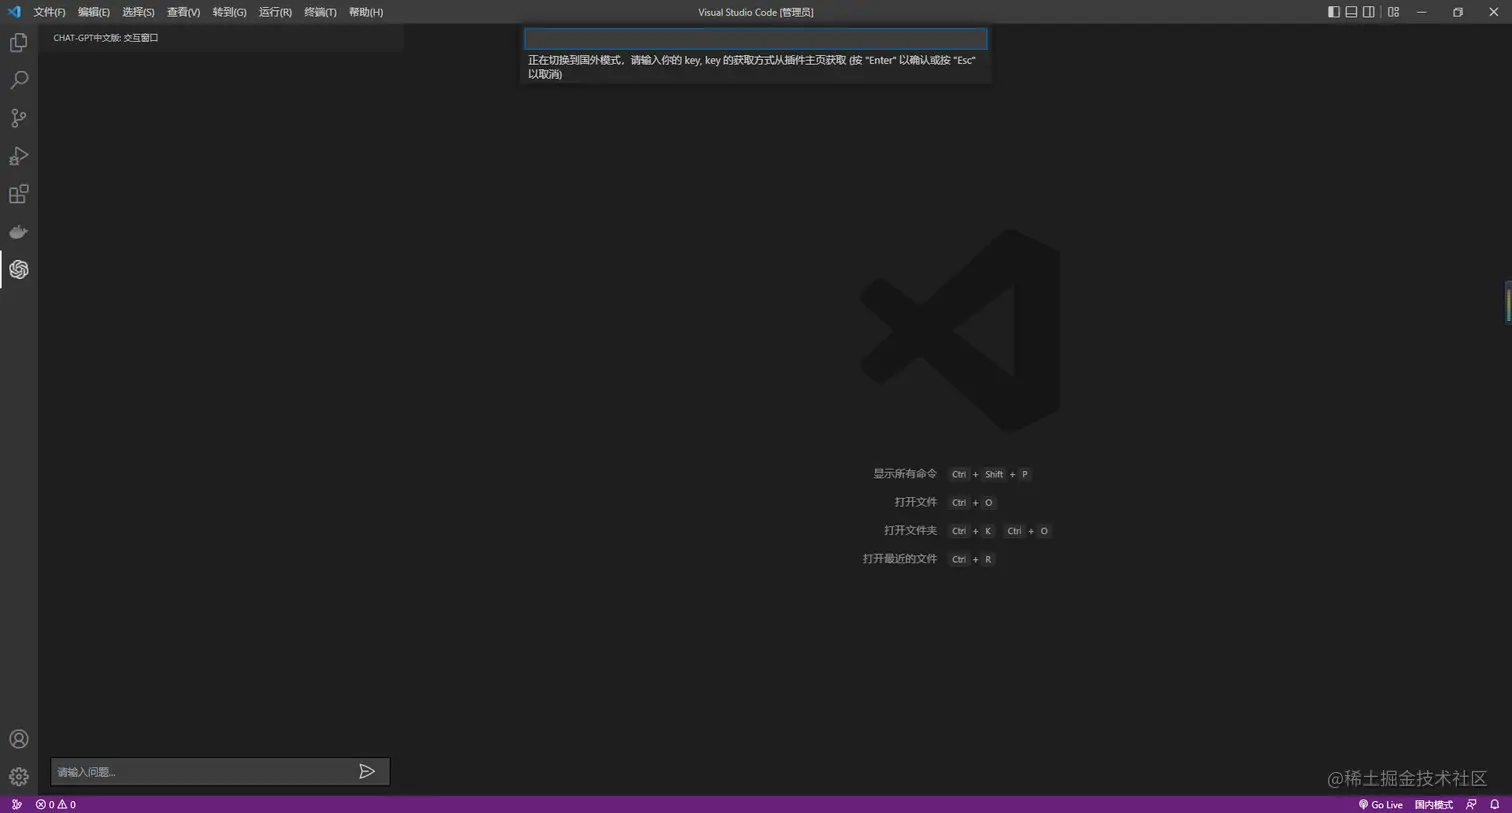Click the 打开文件 label above 打开文件夹
1512x813 pixels.
pyautogui.click(x=916, y=502)
